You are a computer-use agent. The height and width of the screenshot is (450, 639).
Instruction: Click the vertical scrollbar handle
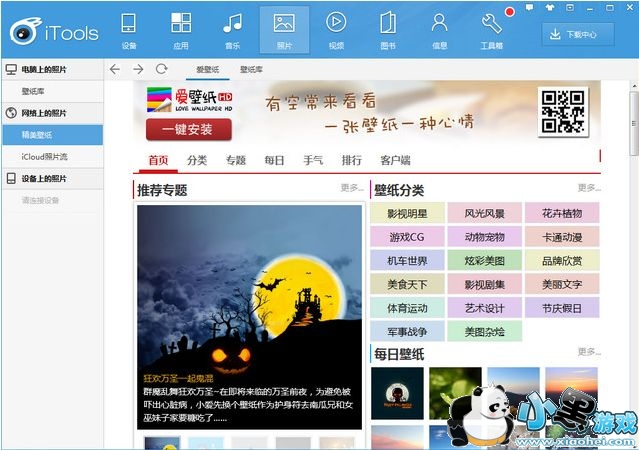pyautogui.click(x=634, y=123)
